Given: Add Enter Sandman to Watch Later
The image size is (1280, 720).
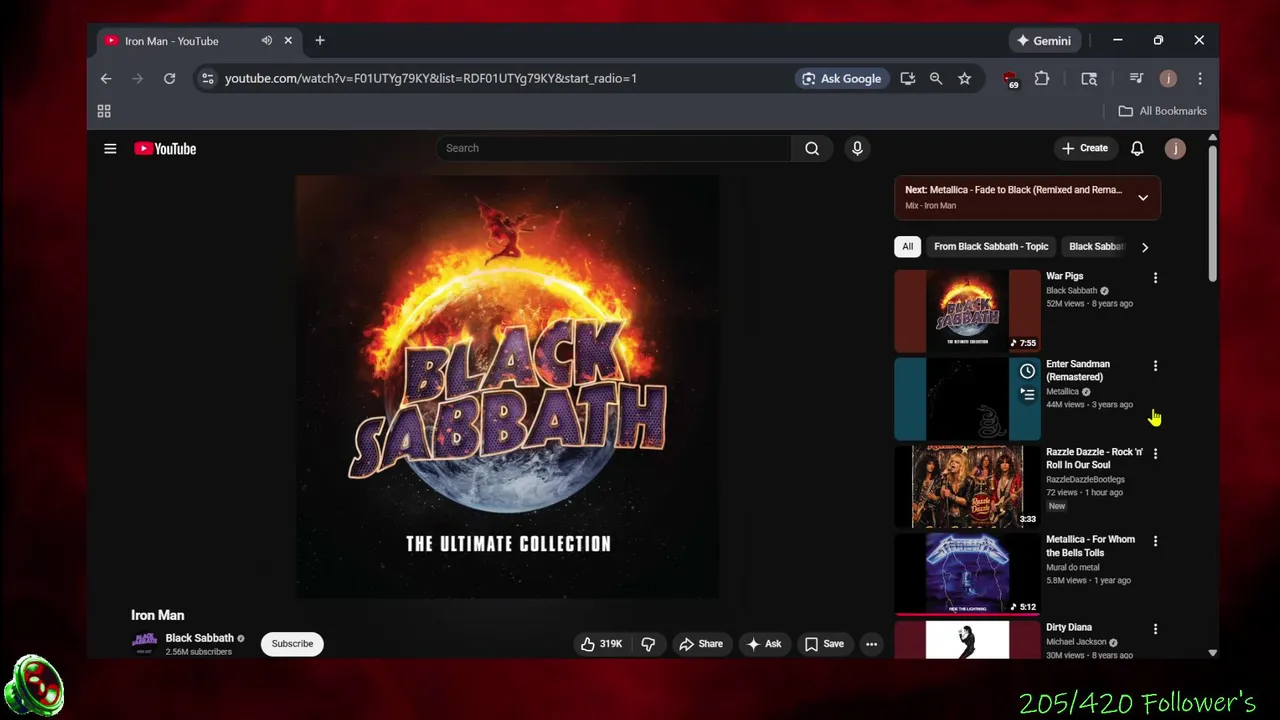Looking at the screenshot, I should coord(1027,371).
